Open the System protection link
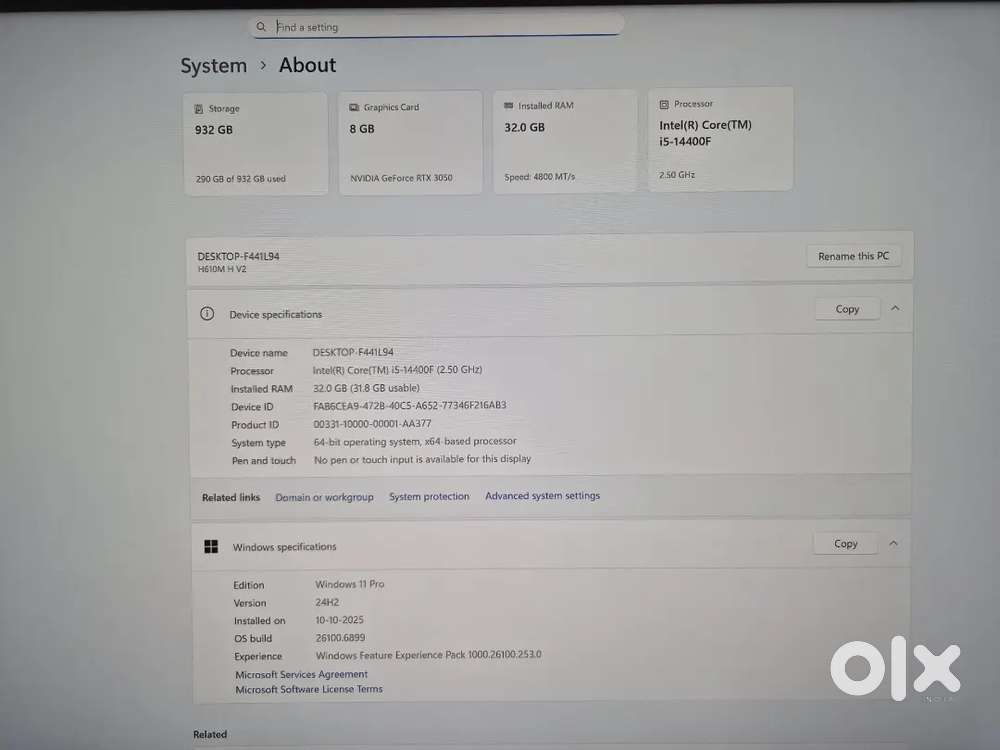 429,496
